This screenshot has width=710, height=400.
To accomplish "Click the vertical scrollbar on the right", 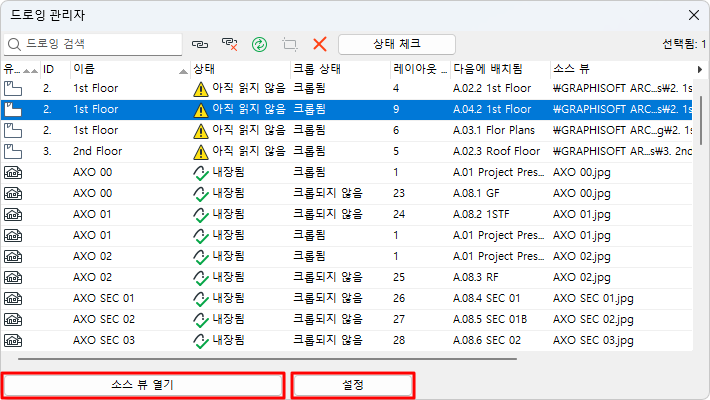I will point(701,120).
